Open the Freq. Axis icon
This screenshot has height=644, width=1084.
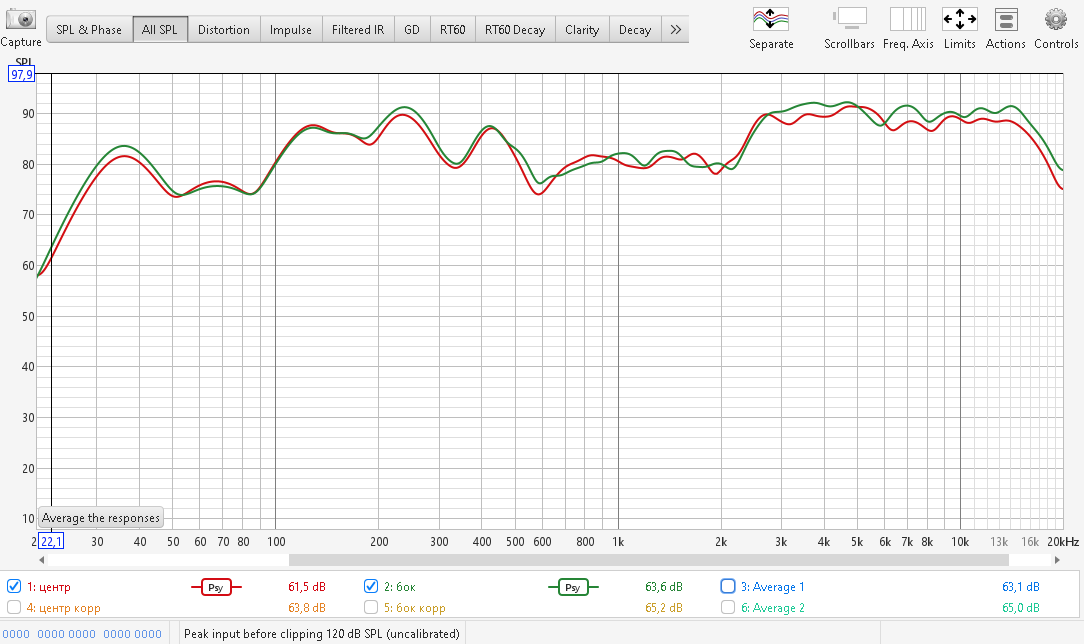click(908, 19)
